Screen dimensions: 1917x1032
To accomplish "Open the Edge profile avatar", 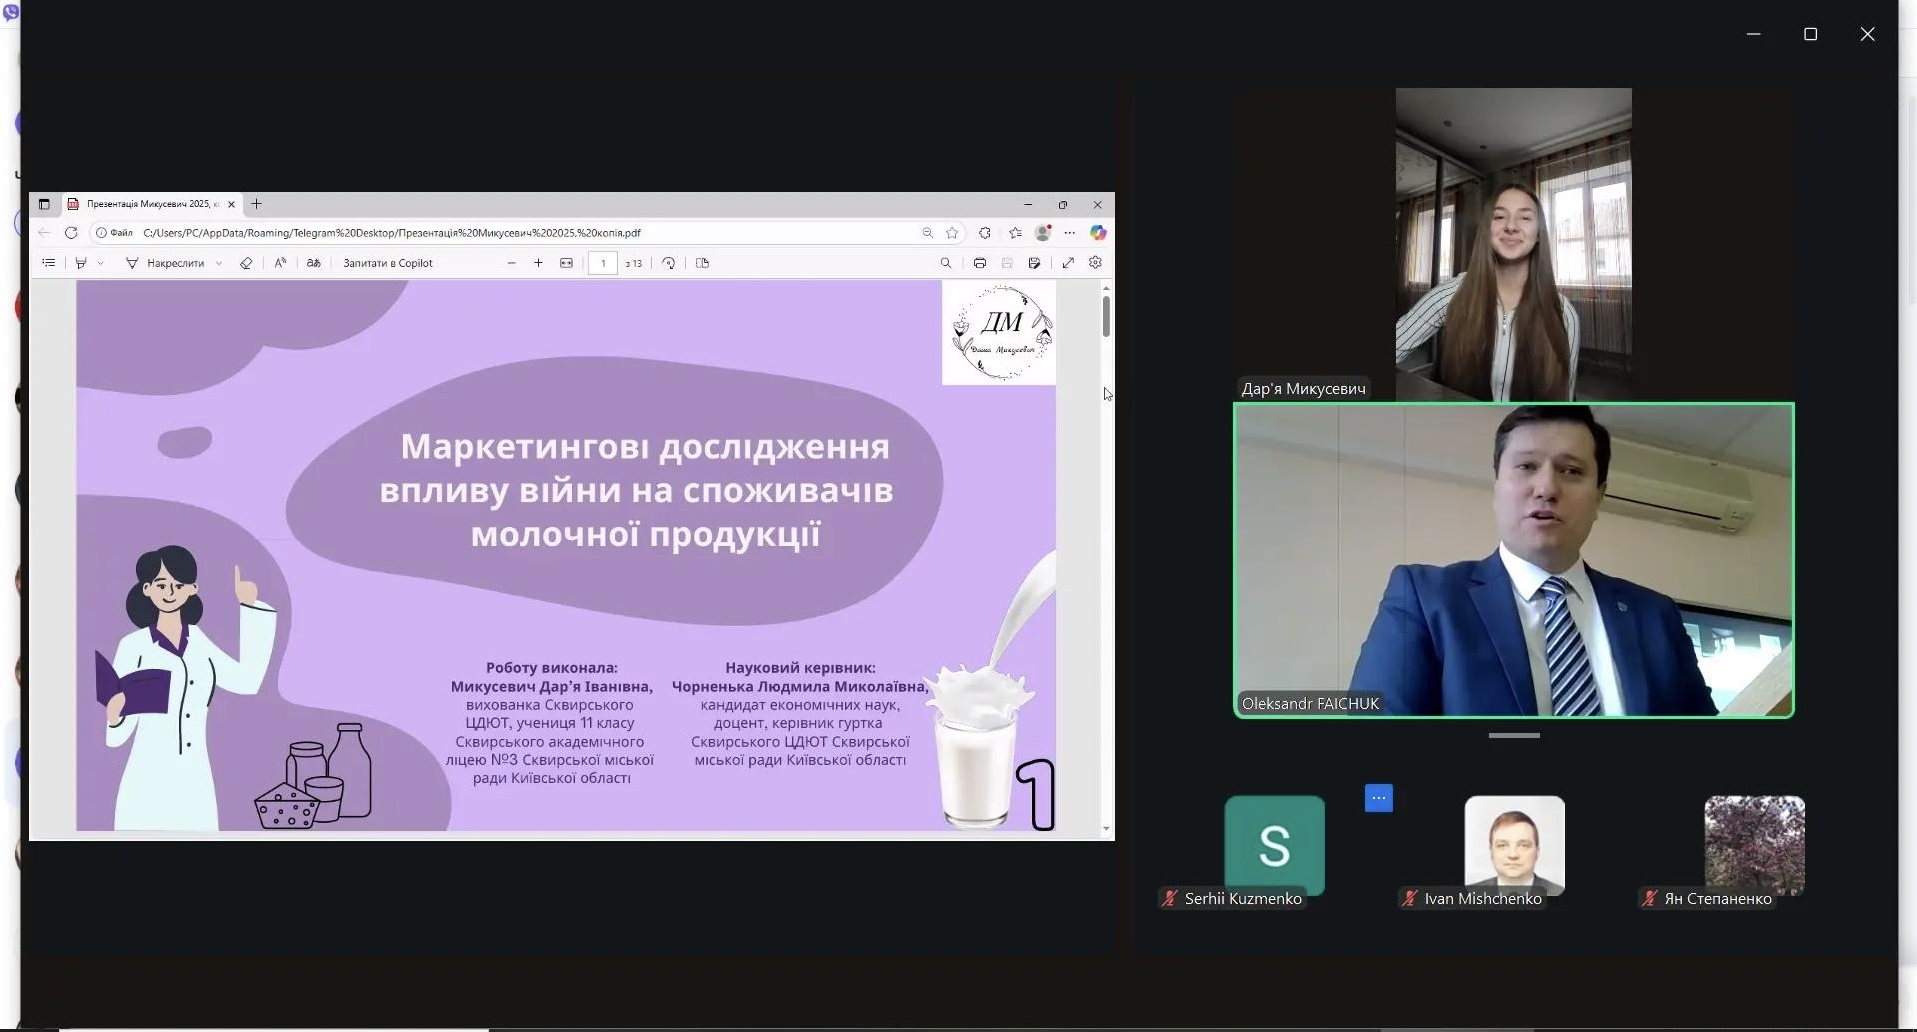I will [x=1043, y=233].
